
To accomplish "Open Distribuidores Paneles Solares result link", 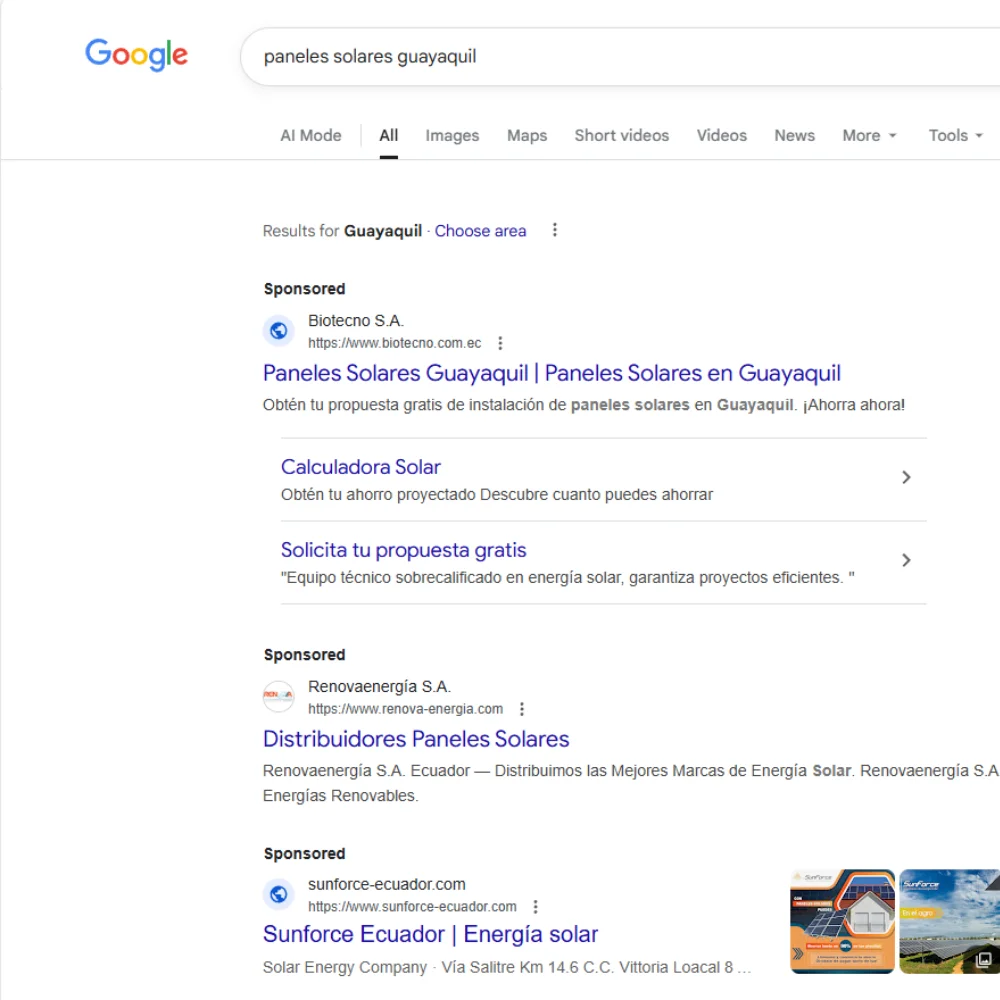I will click(x=416, y=739).
